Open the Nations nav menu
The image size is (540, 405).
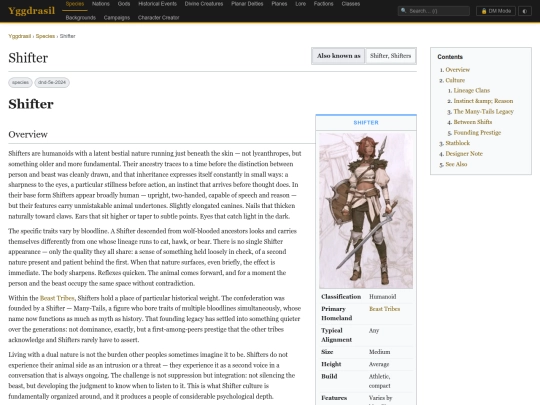click(x=101, y=4)
